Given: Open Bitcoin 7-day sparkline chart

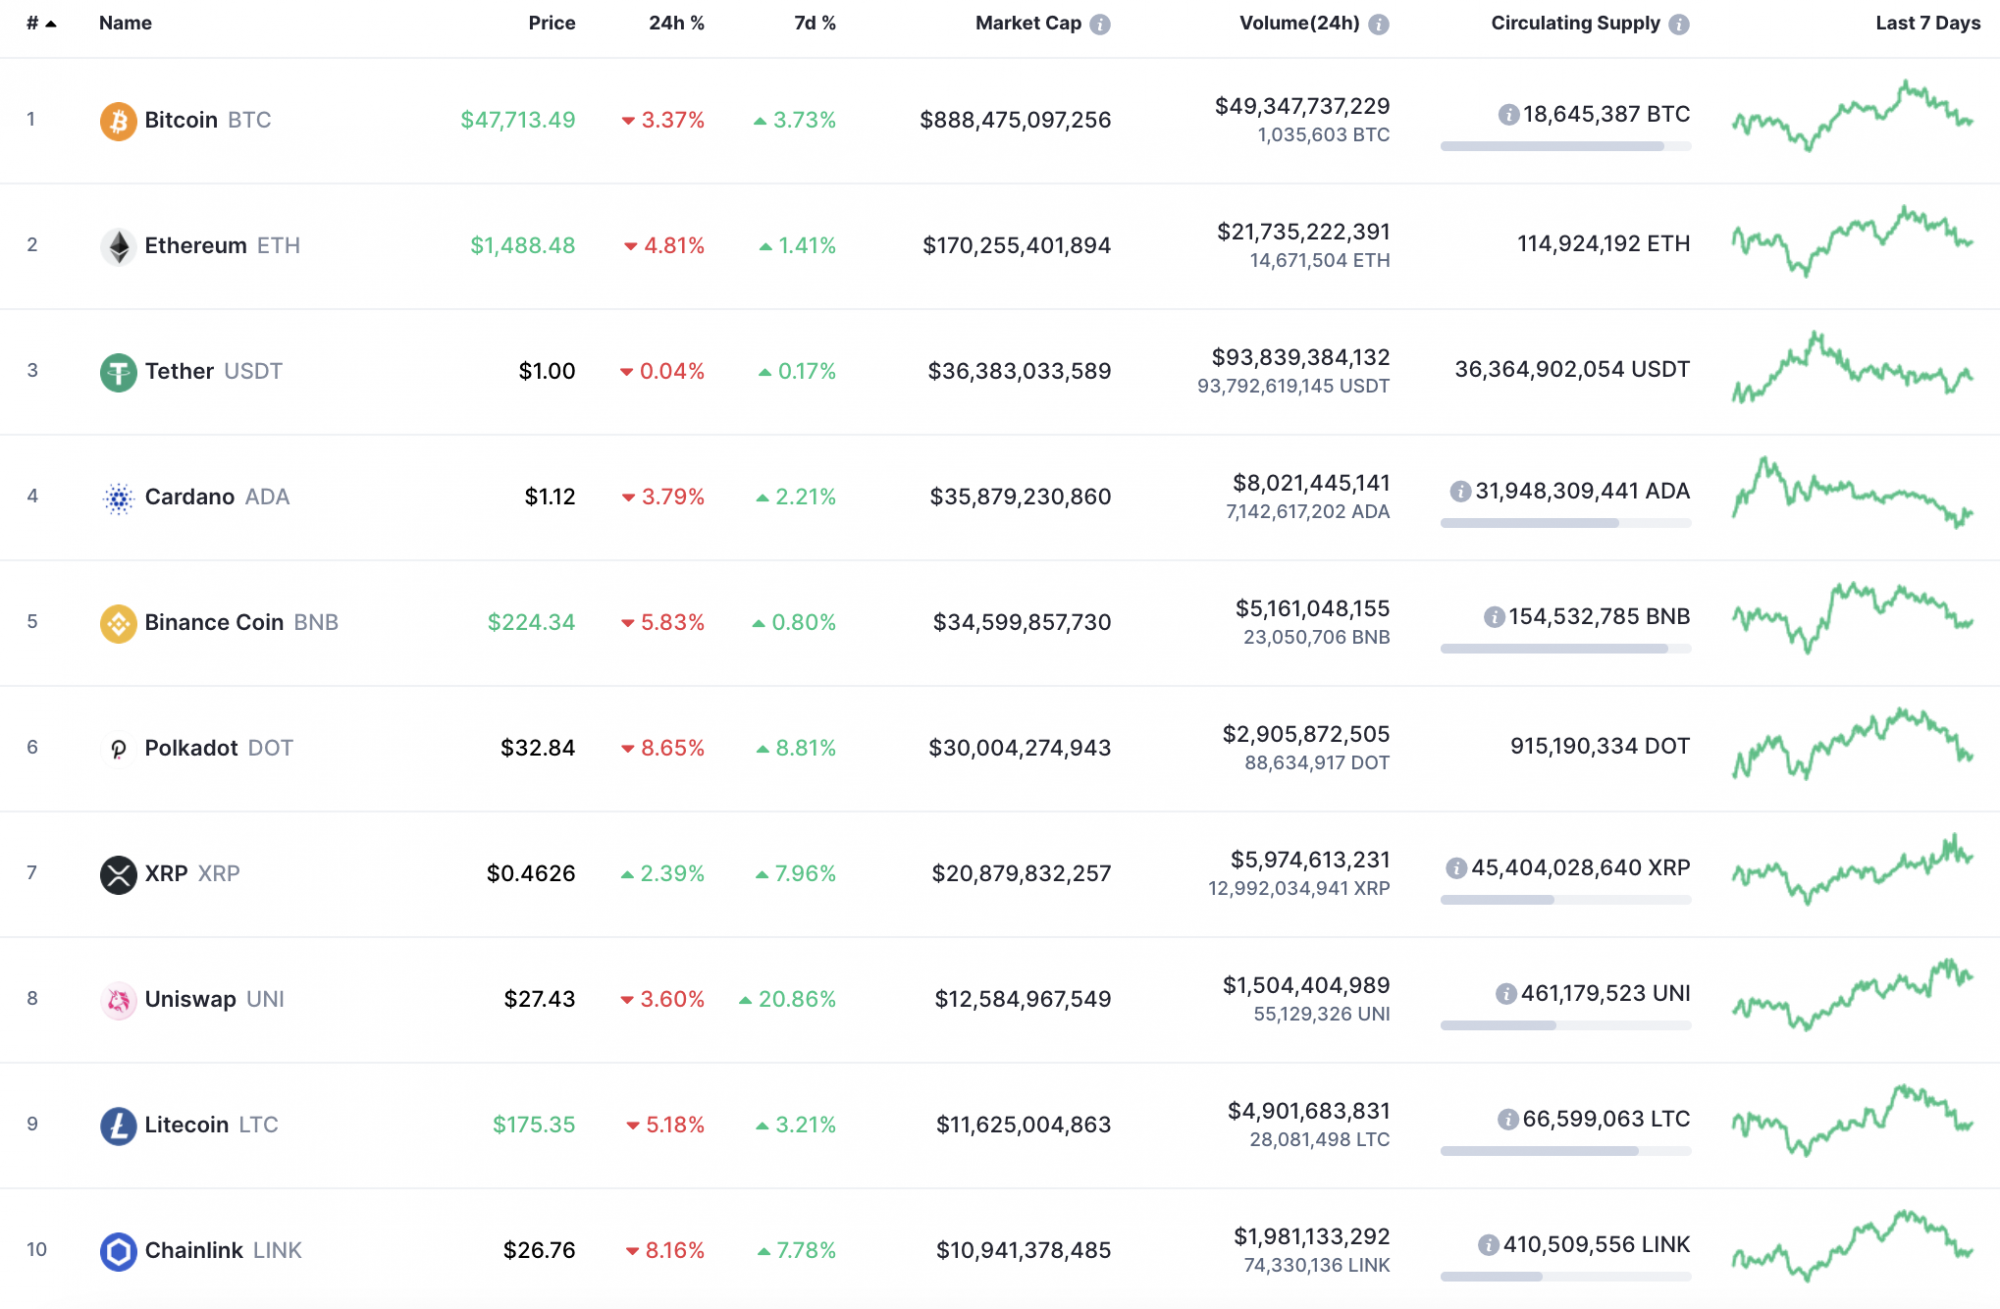Looking at the screenshot, I should click(x=1853, y=116).
